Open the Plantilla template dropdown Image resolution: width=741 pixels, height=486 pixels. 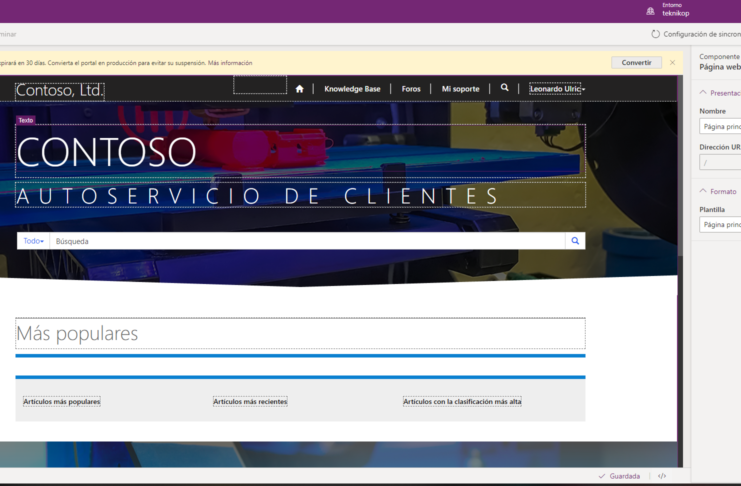(x=720, y=225)
